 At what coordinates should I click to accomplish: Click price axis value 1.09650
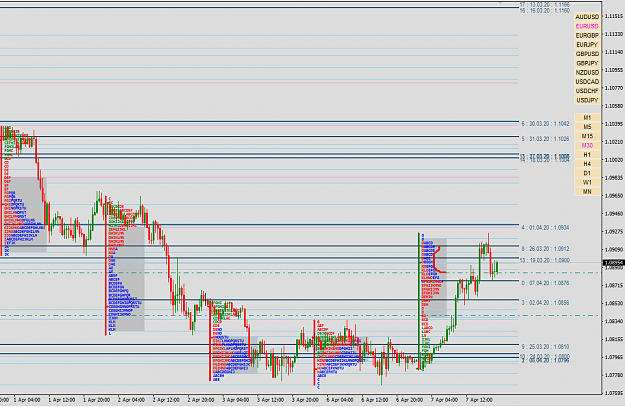(x=614, y=196)
